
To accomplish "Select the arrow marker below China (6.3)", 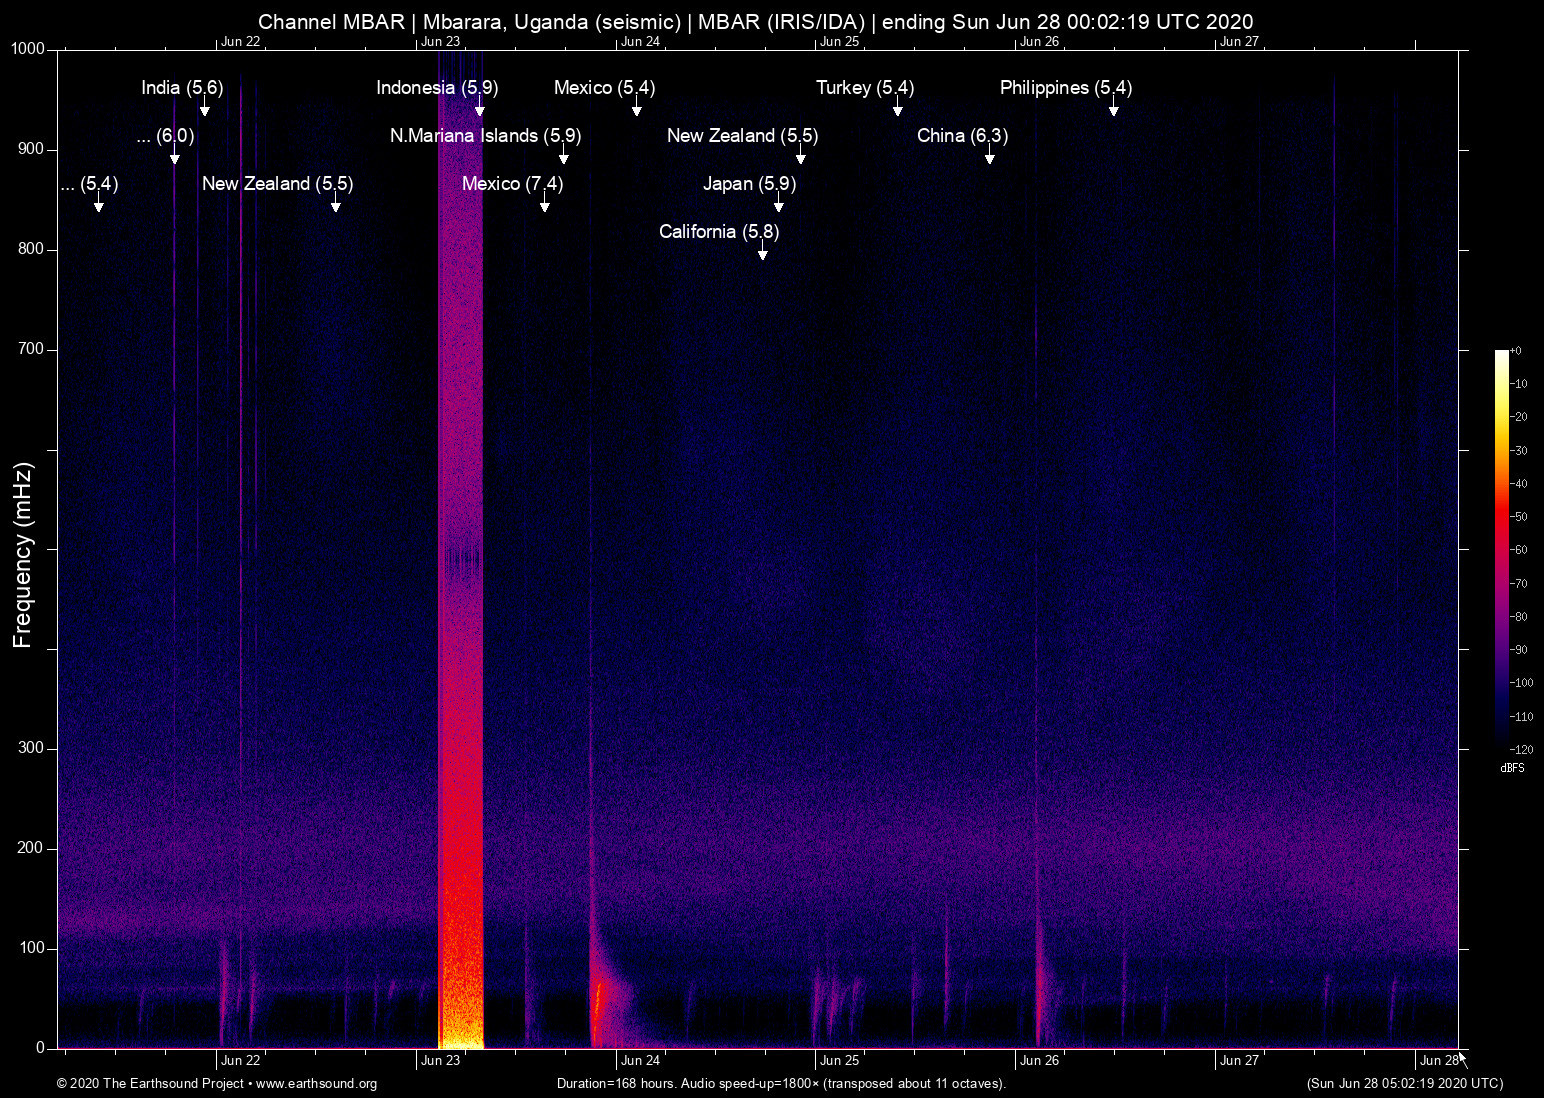I will (990, 158).
